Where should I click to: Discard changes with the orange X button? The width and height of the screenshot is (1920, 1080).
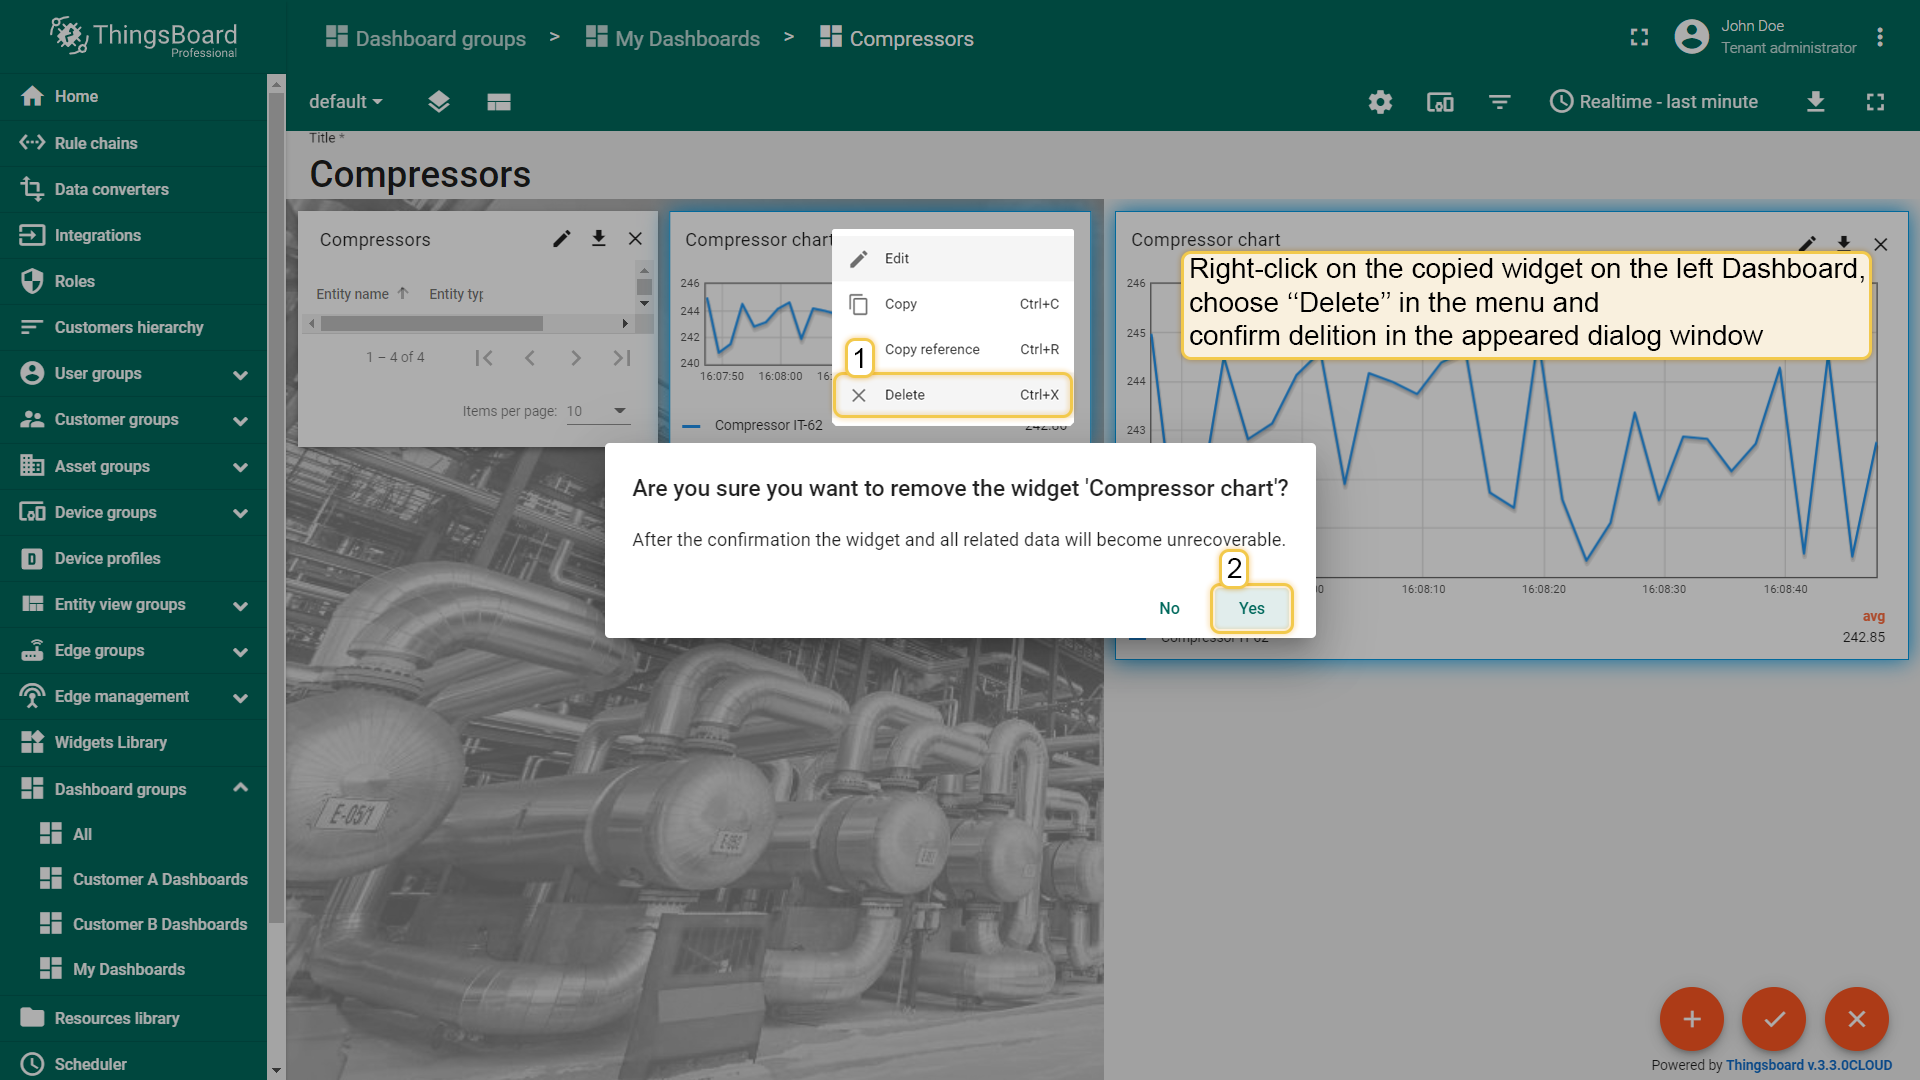1856,1019
